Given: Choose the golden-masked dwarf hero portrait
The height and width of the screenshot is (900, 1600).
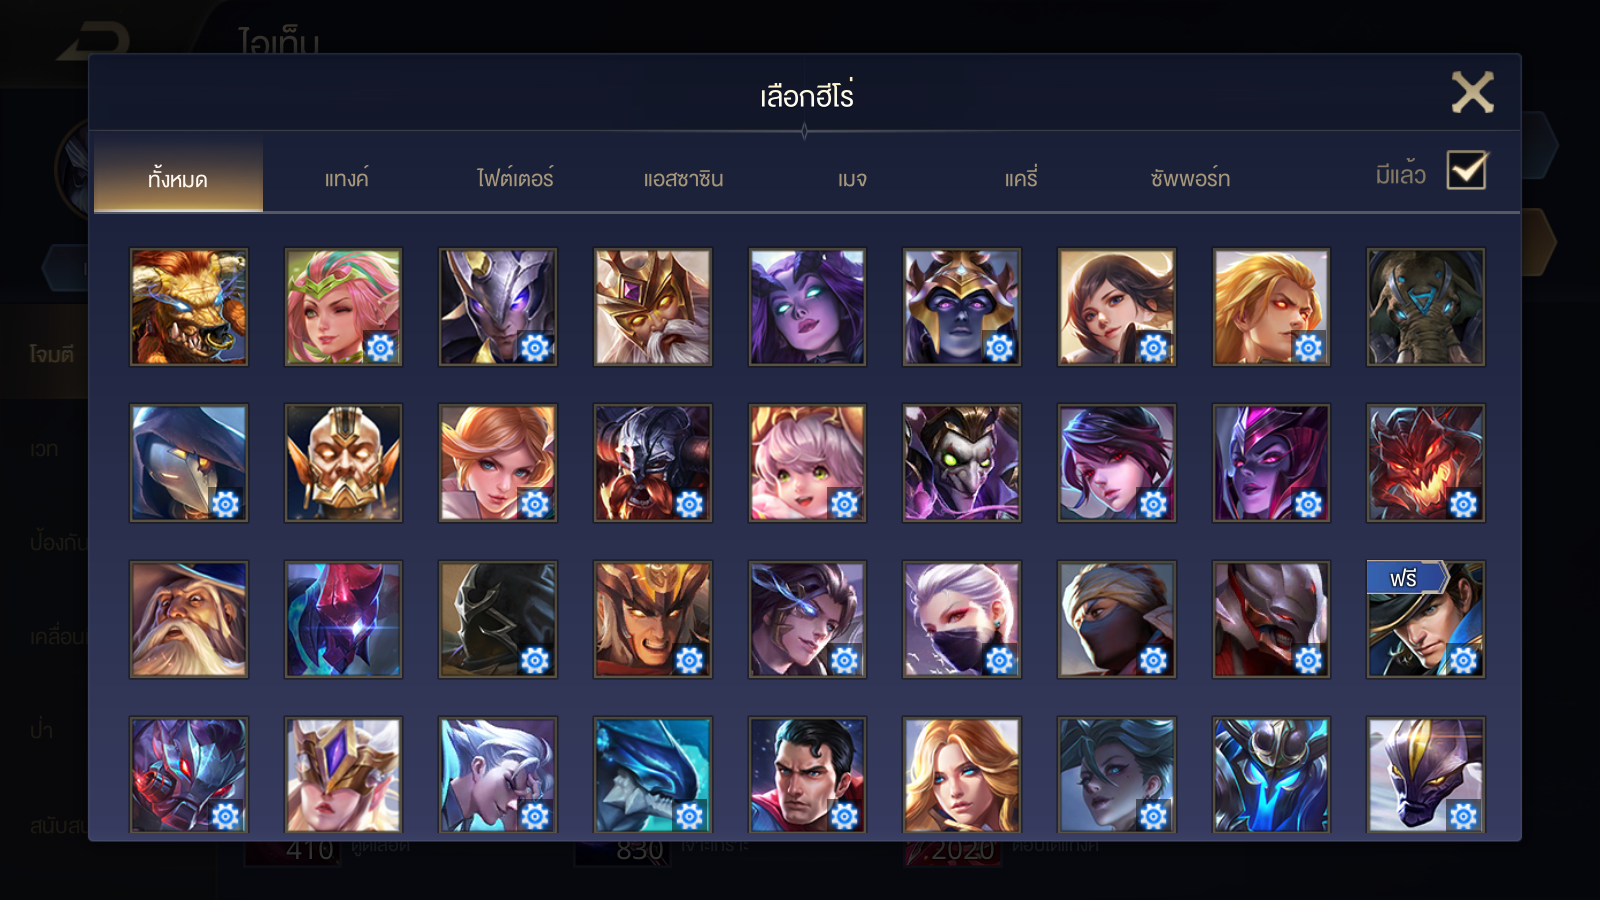Looking at the screenshot, I should (x=343, y=463).
